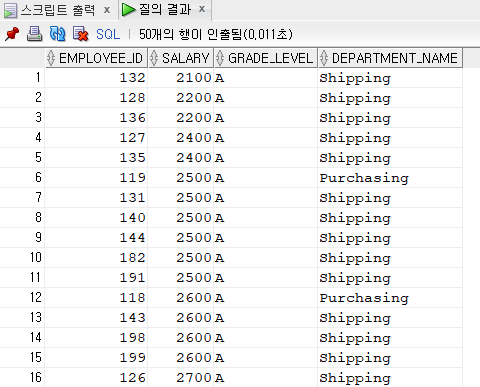This screenshot has width=480, height=387.
Task: Click the red pin icon
Action: 12,34
